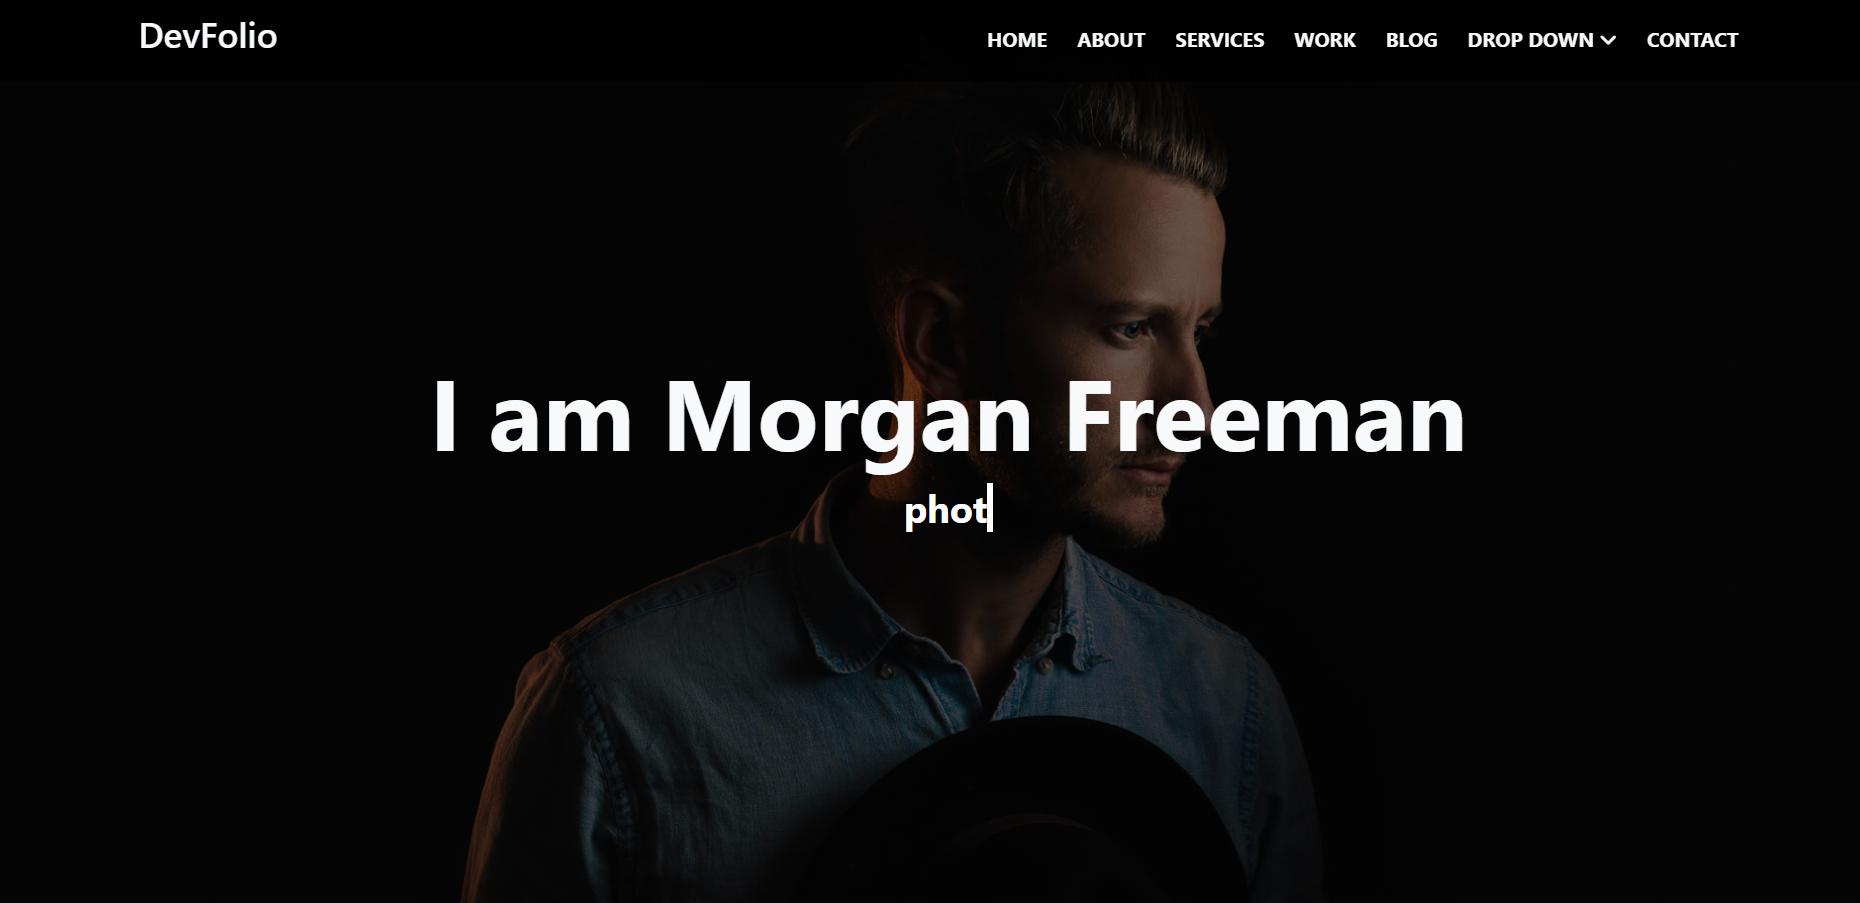Image resolution: width=1860 pixels, height=903 pixels.
Task: Click the chevron arrow beside DROP DOWN
Action: coord(1608,41)
